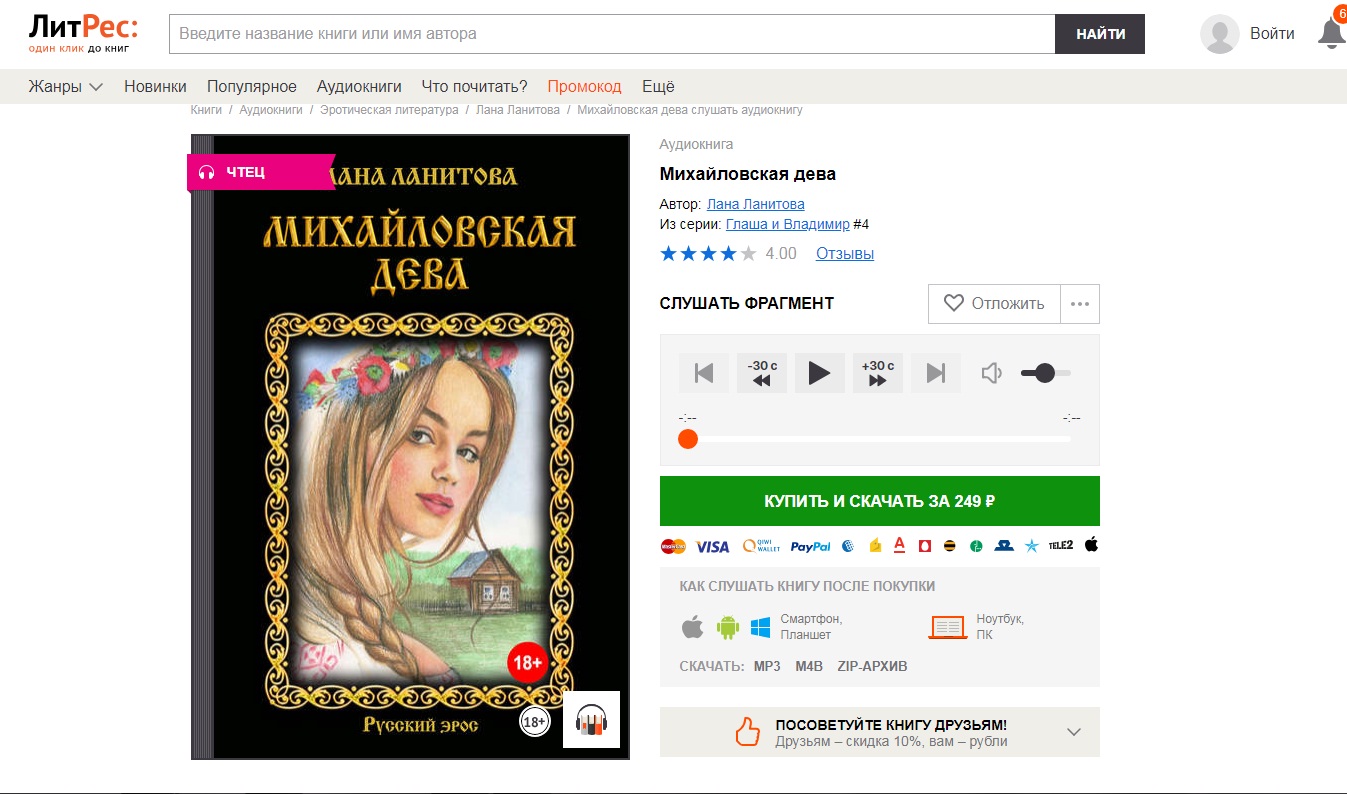Jump to the previous track
This screenshot has width=1347, height=794.
[x=703, y=373]
